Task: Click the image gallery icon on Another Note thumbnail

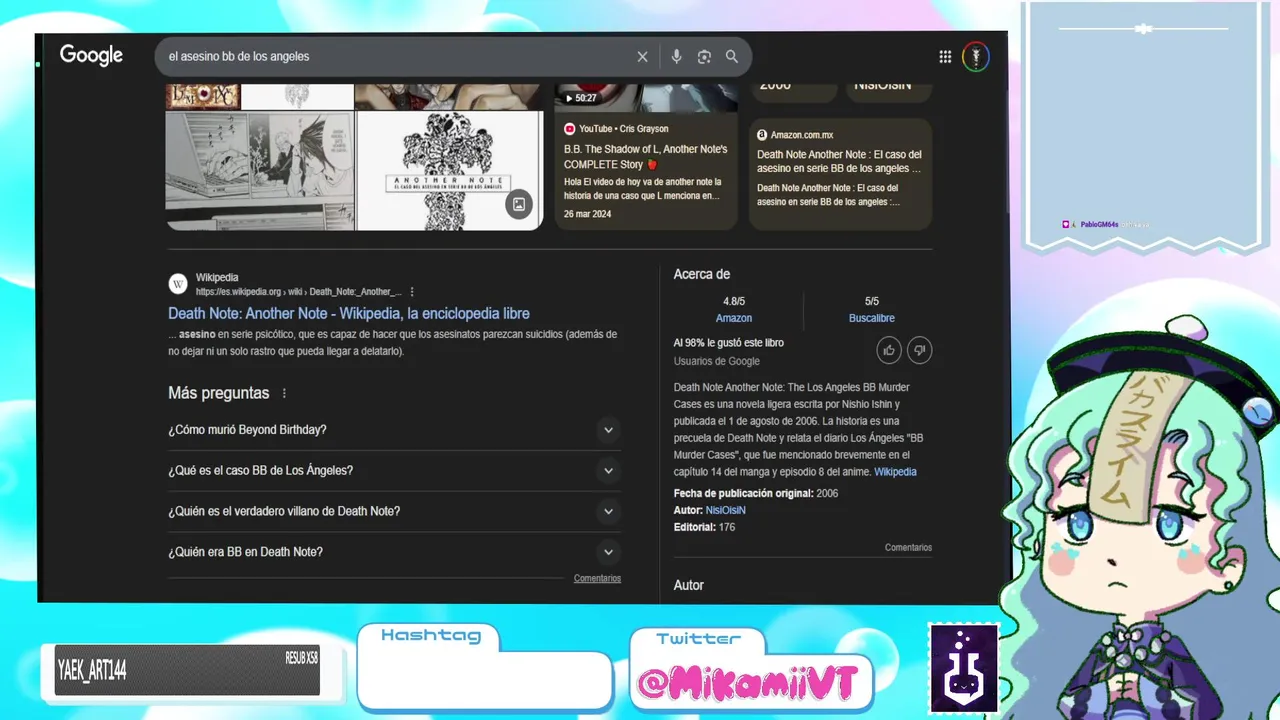Action: pos(519,204)
